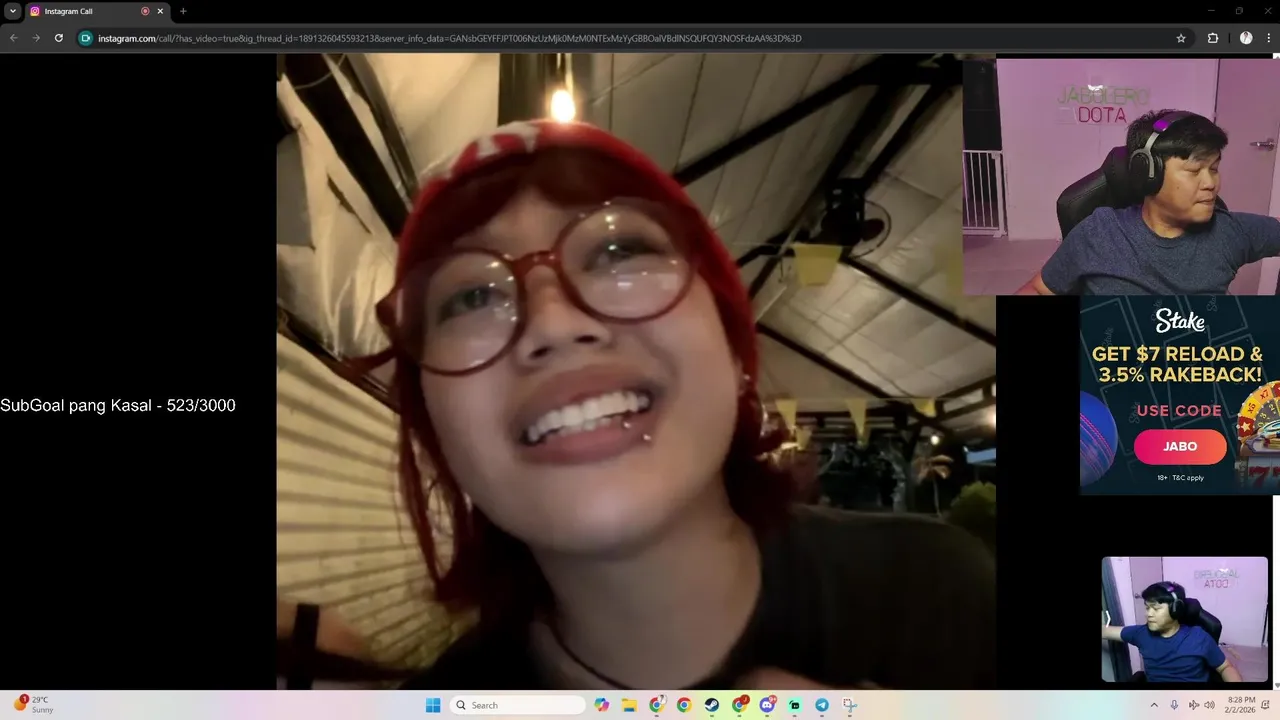Open the weather widget showing 29°C Sunny
This screenshot has height=720, width=1280.
coord(33,705)
